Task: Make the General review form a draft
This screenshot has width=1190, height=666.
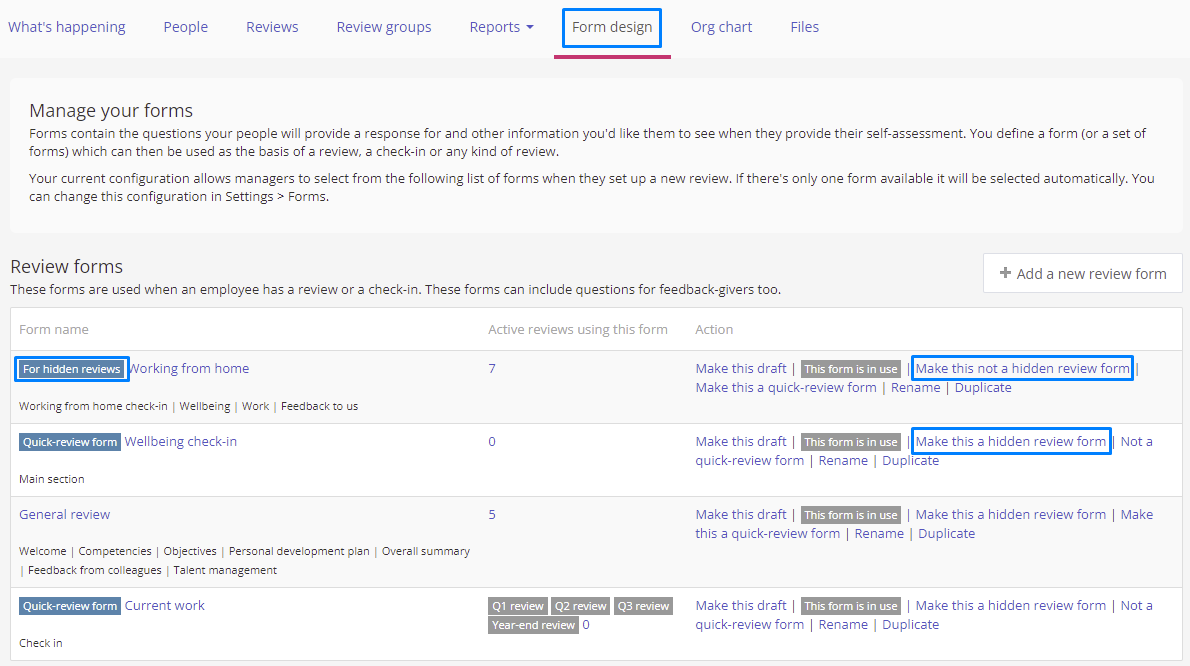Action: (x=741, y=514)
